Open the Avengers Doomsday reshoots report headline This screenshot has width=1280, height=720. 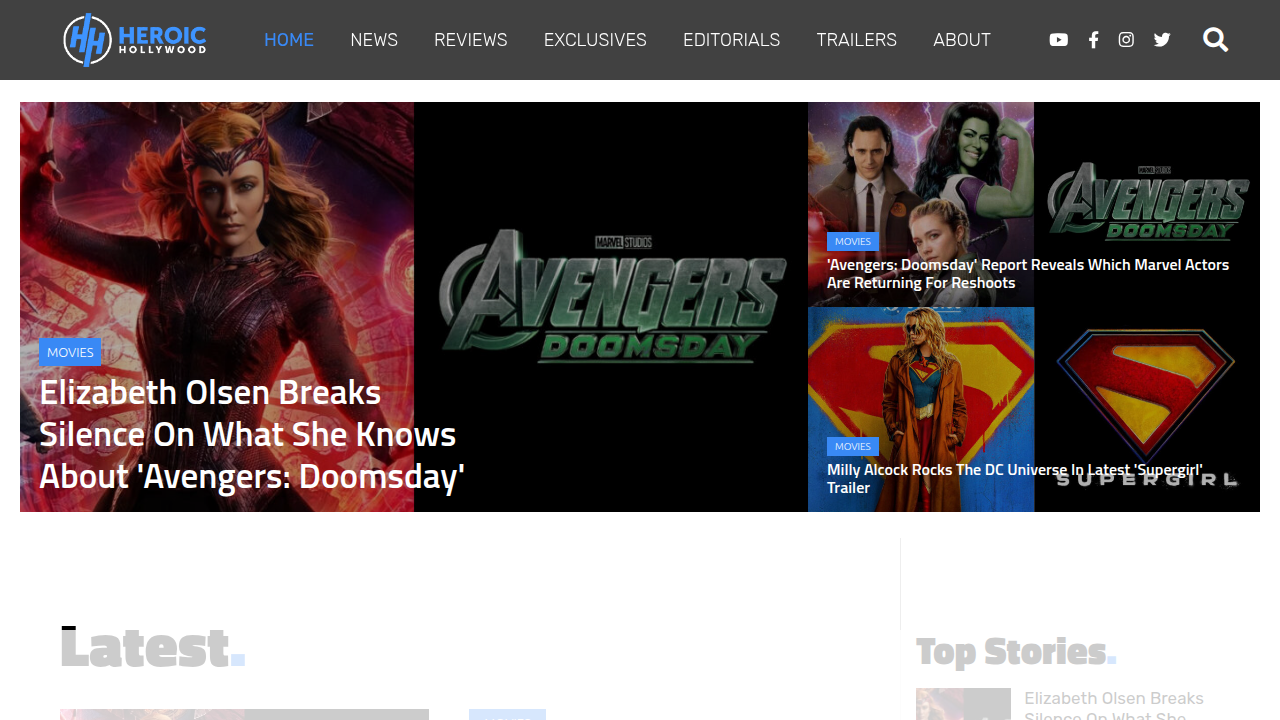pyautogui.click(x=1028, y=274)
